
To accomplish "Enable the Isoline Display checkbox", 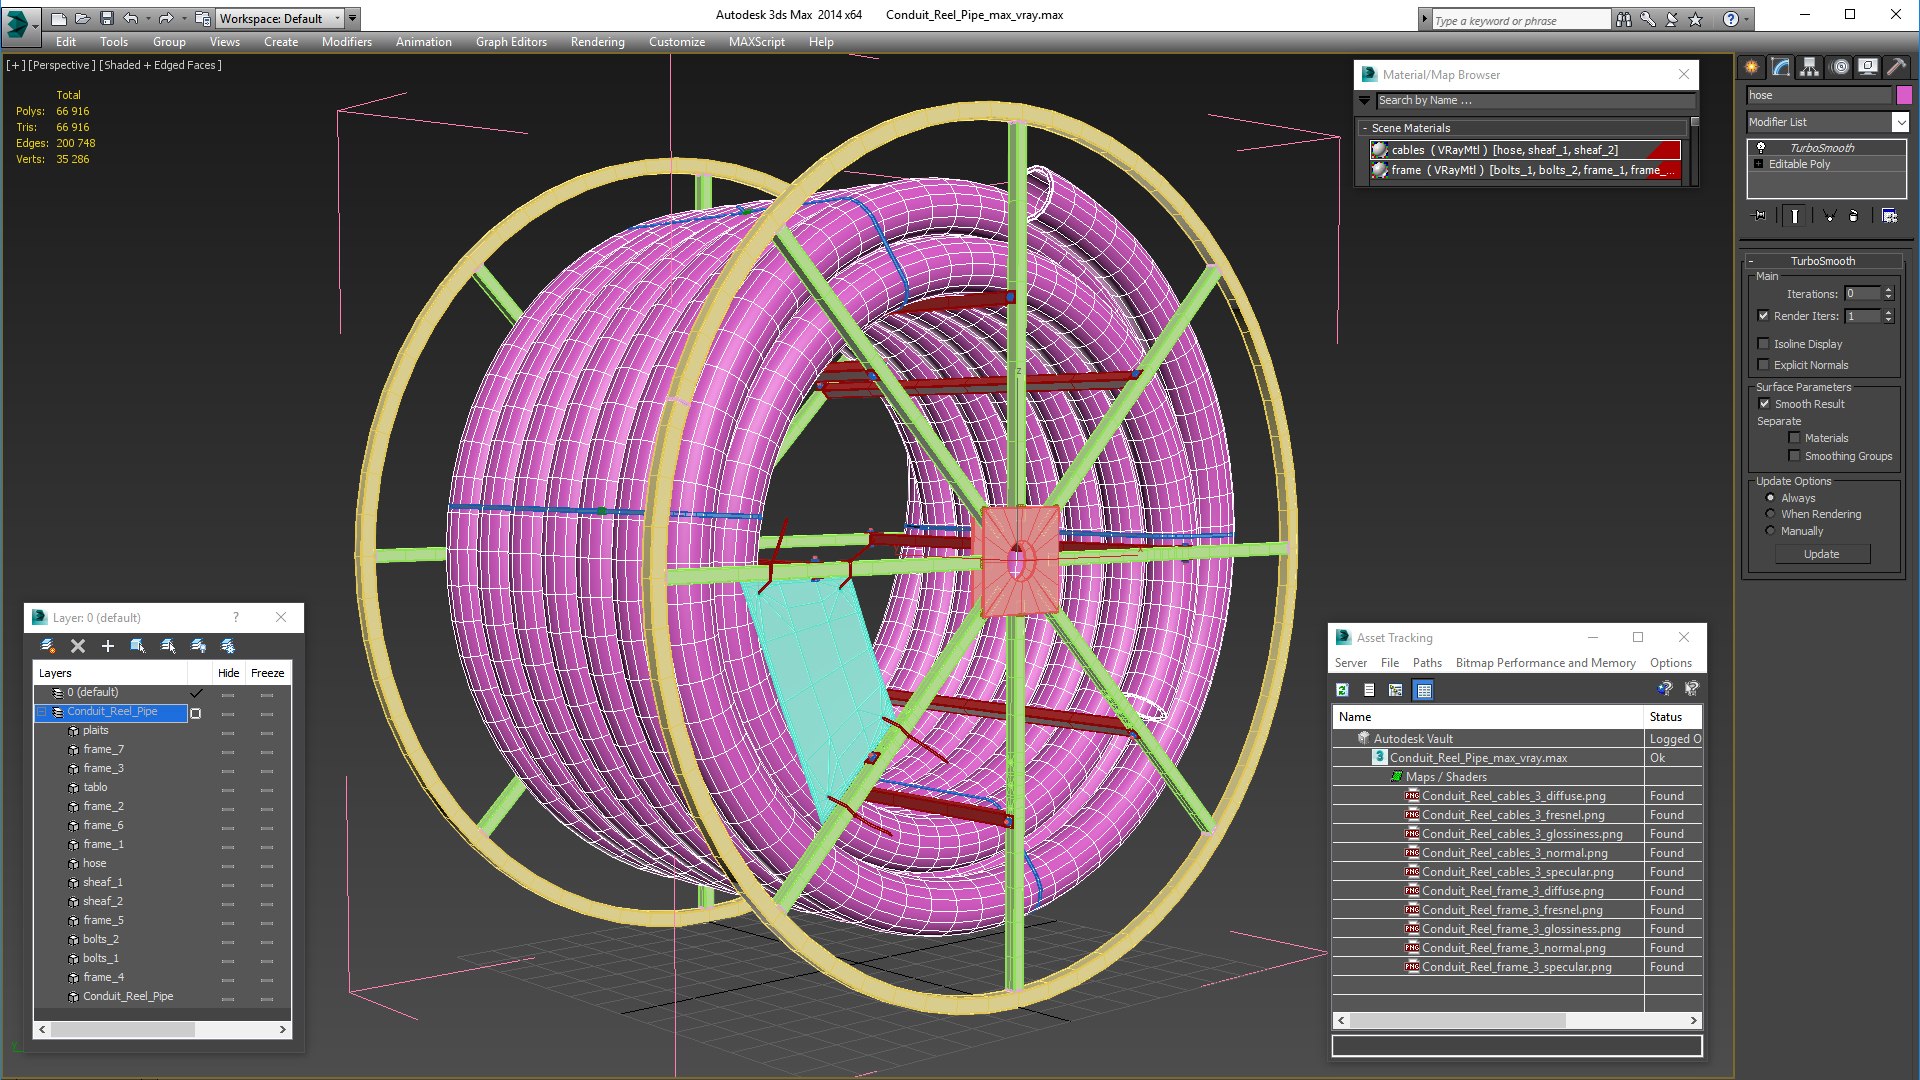I will click(x=1764, y=344).
